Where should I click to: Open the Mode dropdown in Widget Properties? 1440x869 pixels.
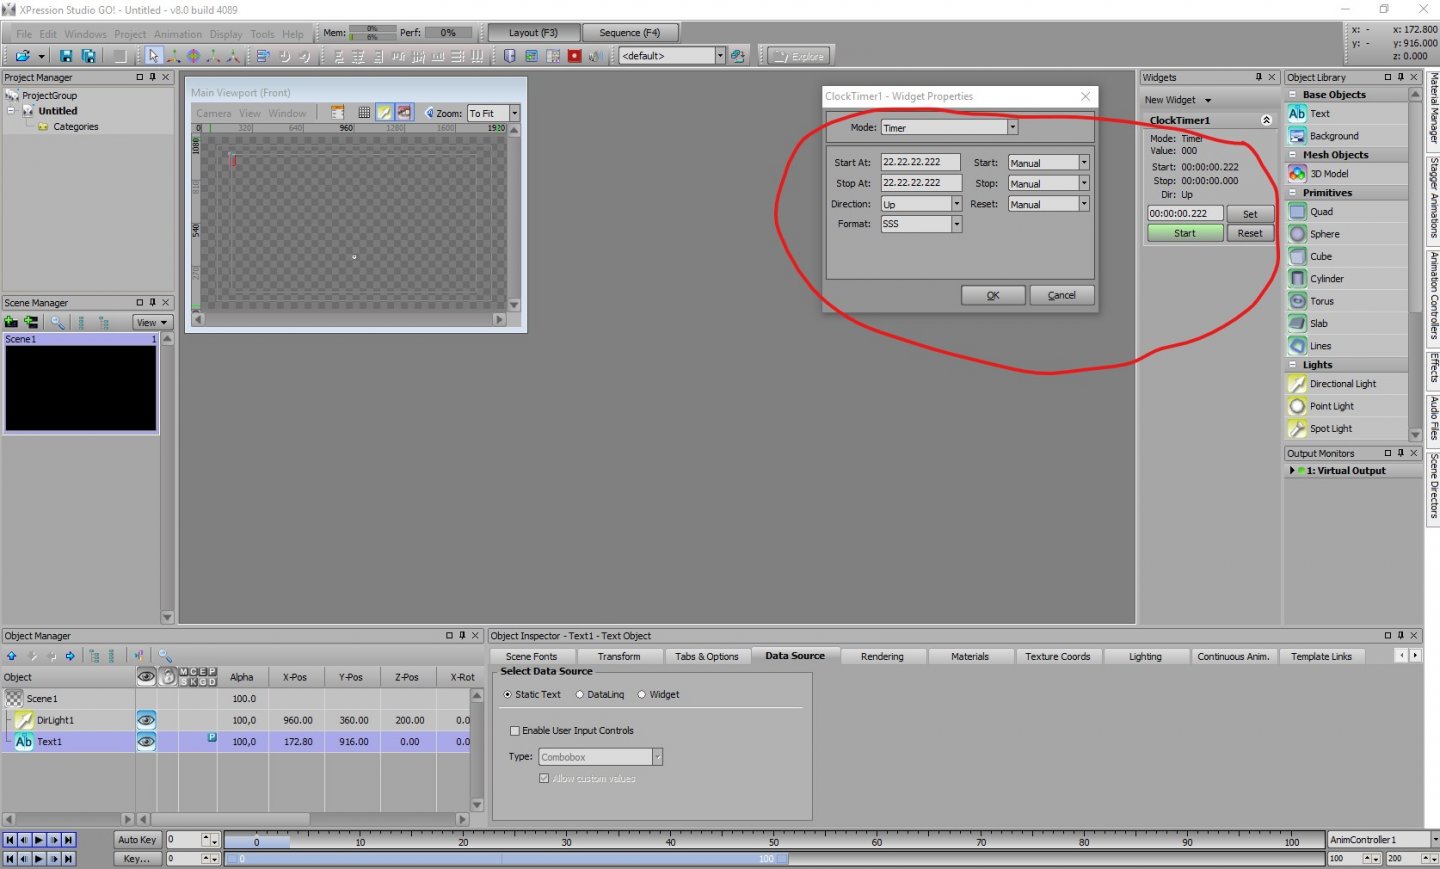(x=1012, y=128)
